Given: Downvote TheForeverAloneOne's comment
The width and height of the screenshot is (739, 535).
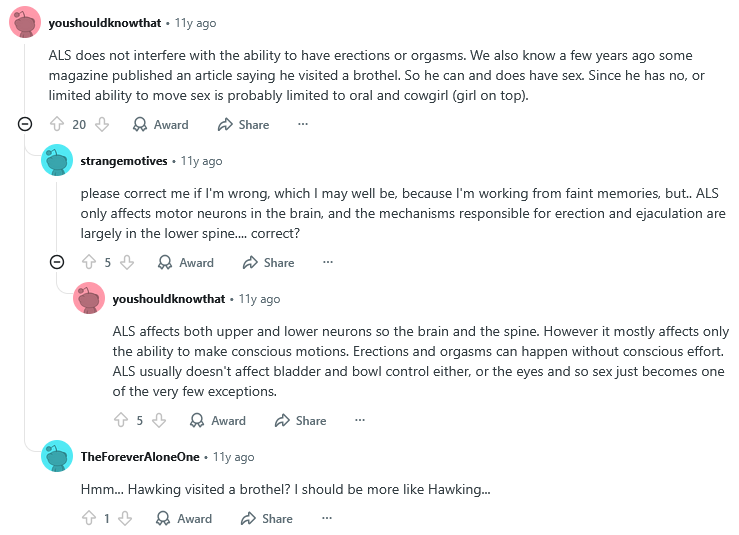Looking at the screenshot, I should pos(125,519).
